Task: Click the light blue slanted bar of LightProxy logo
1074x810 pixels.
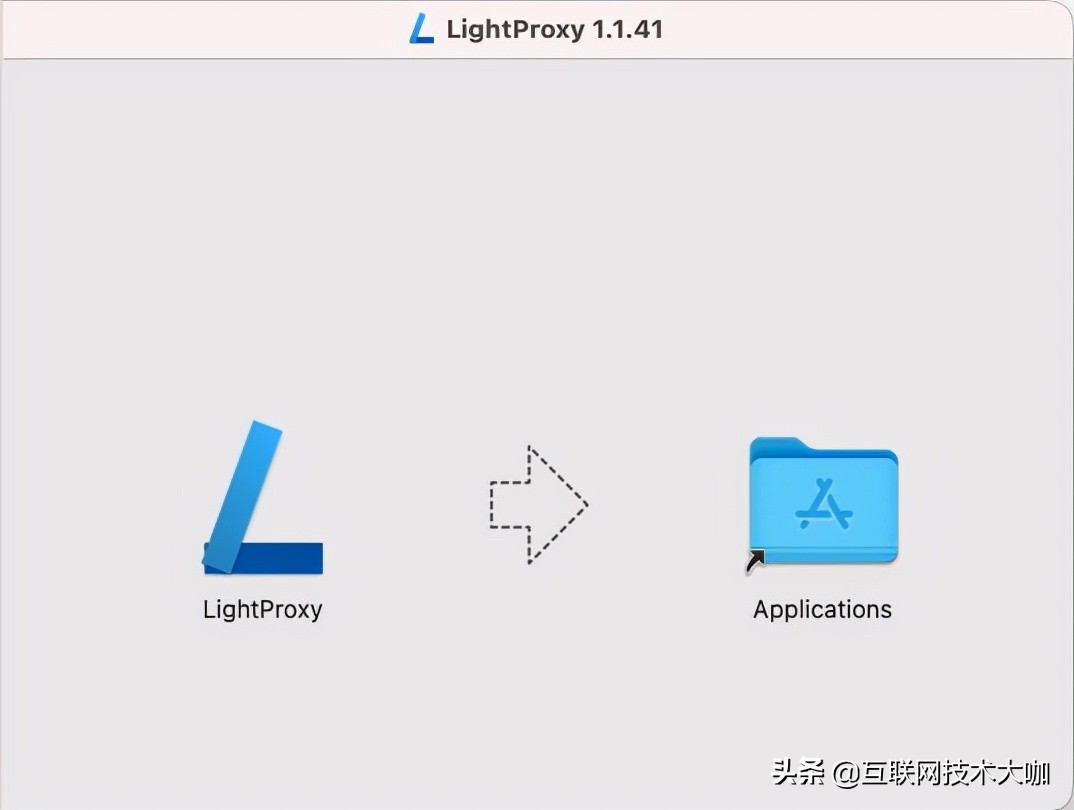Action: coord(243,496)
